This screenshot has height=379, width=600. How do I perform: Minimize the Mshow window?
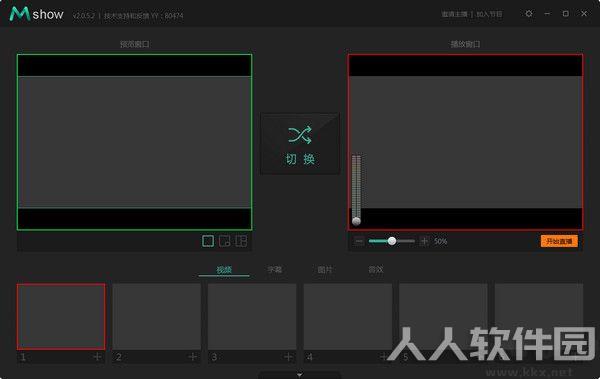point(547,14)
